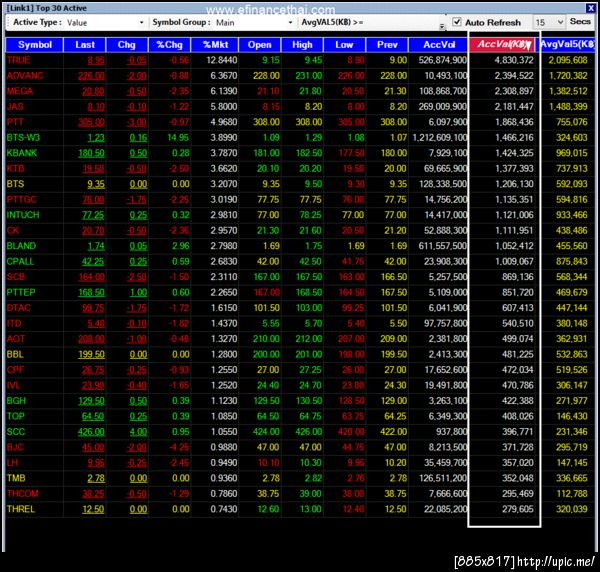
Task: Select the BLAND symbol
Action: (x=21, y=246)
